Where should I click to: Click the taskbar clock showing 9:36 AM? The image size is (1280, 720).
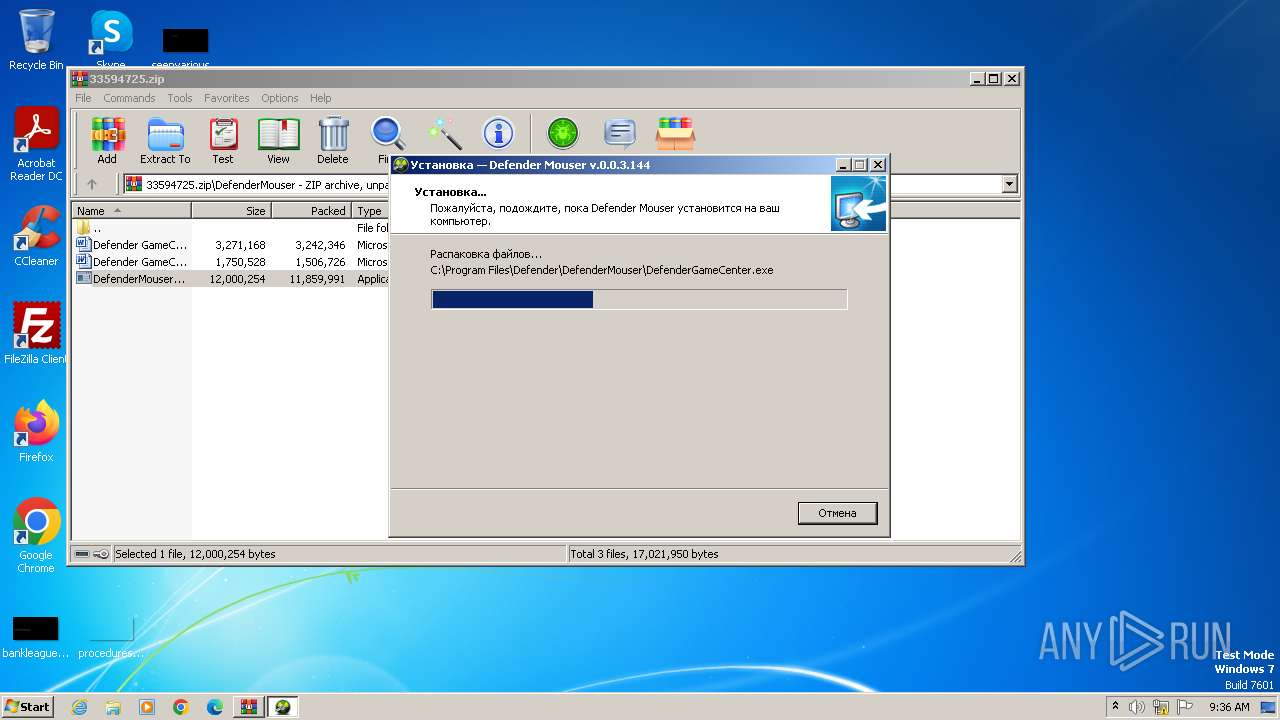1229,707
